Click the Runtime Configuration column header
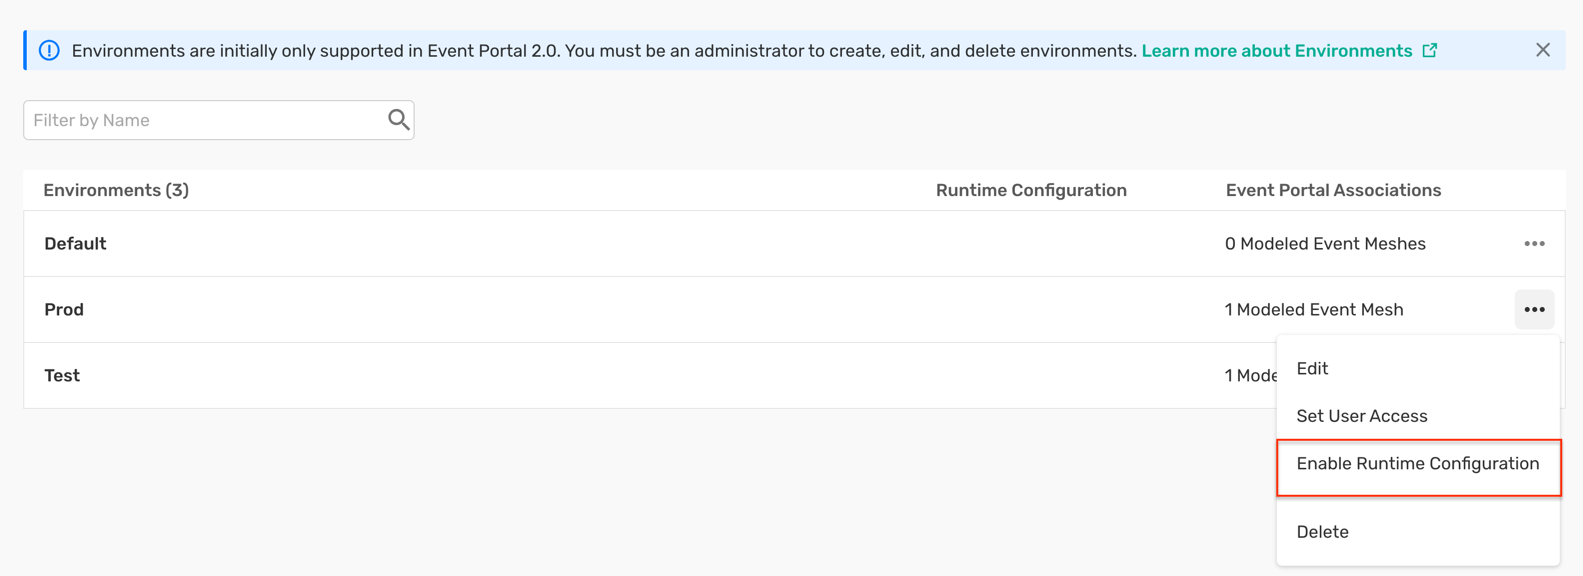The image size is (1583, 576). [1031, 190]
